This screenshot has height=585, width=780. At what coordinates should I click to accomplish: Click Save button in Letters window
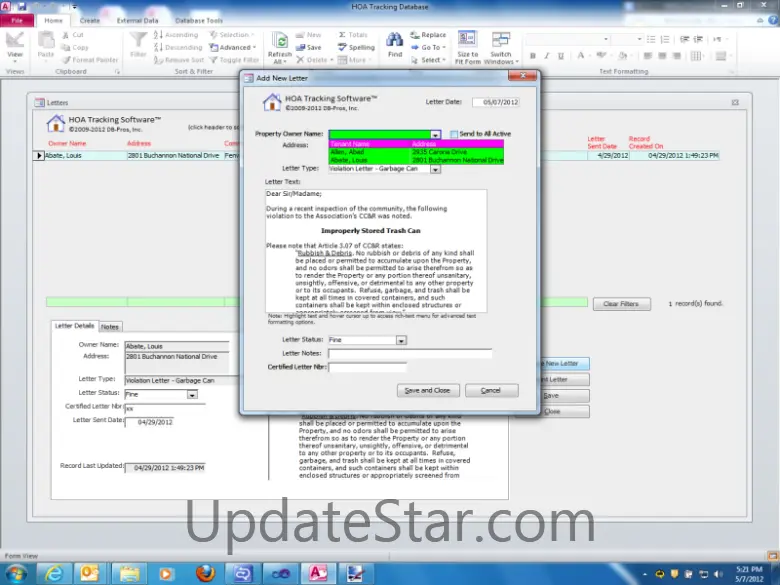(565, 395)
